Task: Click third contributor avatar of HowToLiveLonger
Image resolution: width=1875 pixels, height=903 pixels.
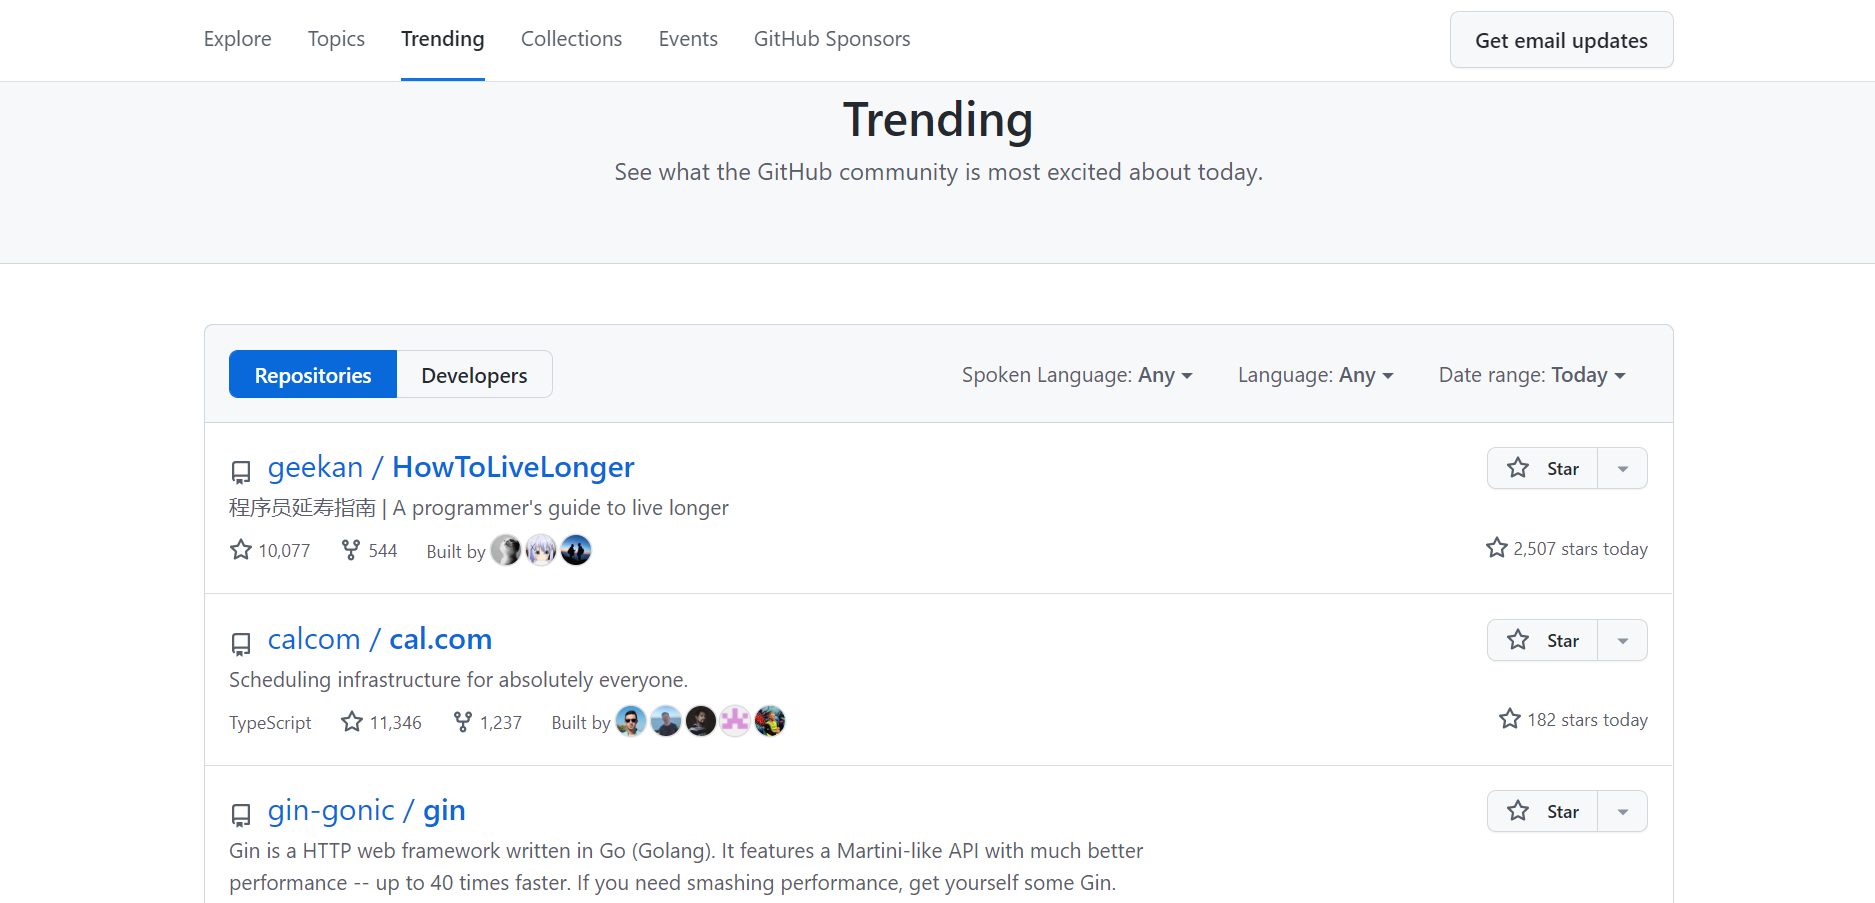Action: click(x=576, y=550)
